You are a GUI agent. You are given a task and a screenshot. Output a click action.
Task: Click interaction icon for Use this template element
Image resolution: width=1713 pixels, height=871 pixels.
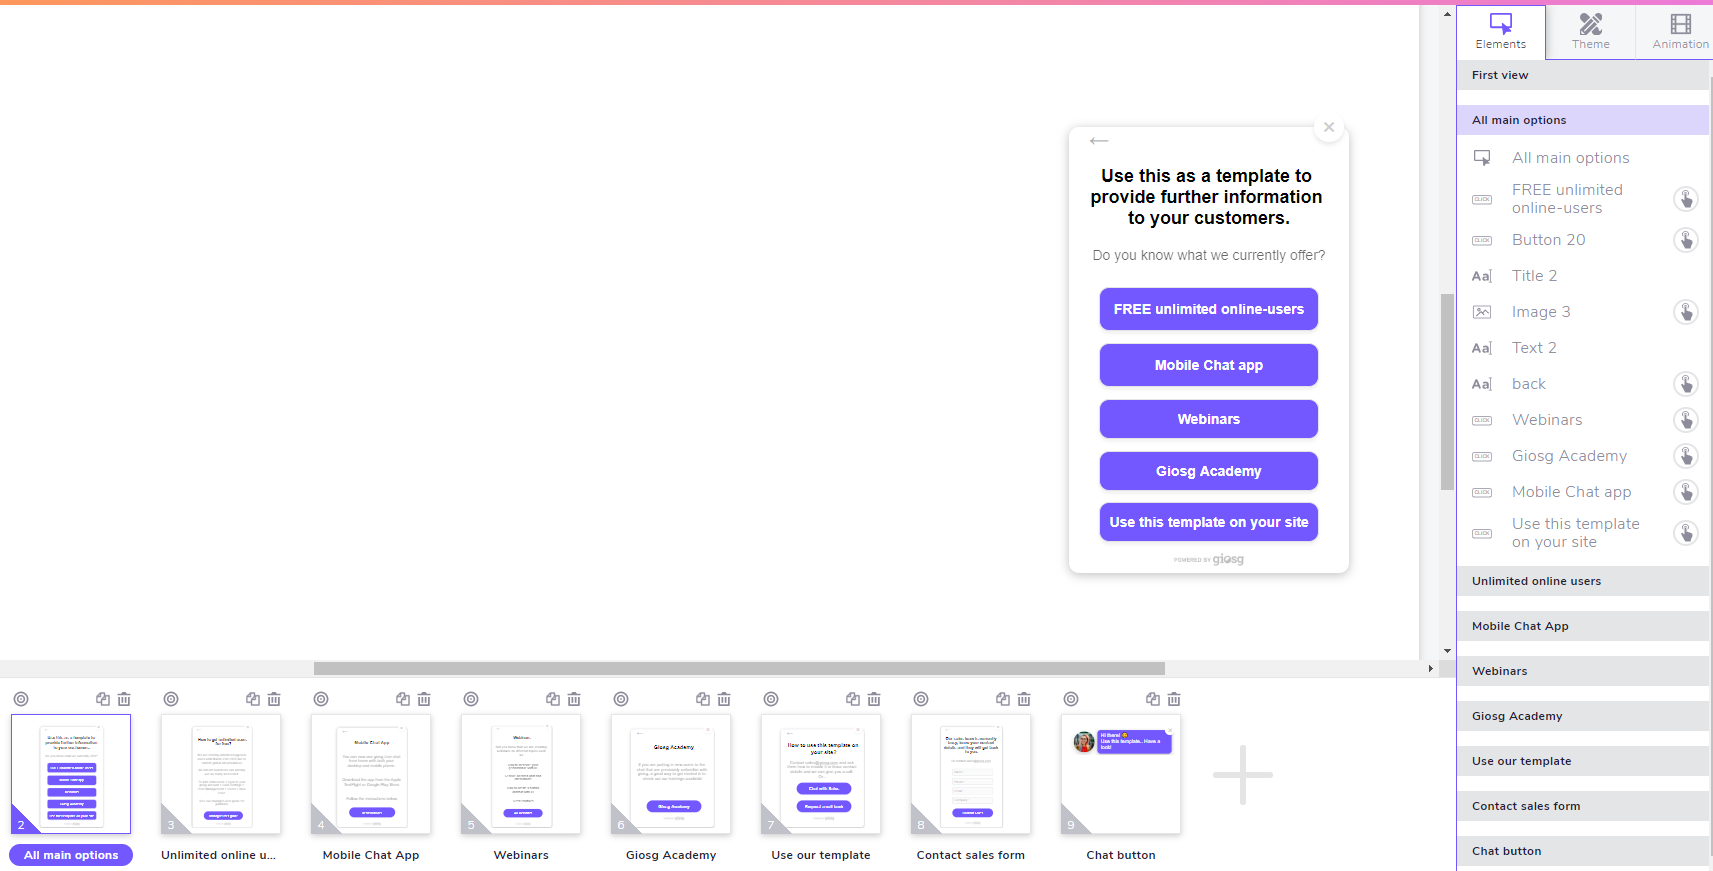coord(1686,533)
